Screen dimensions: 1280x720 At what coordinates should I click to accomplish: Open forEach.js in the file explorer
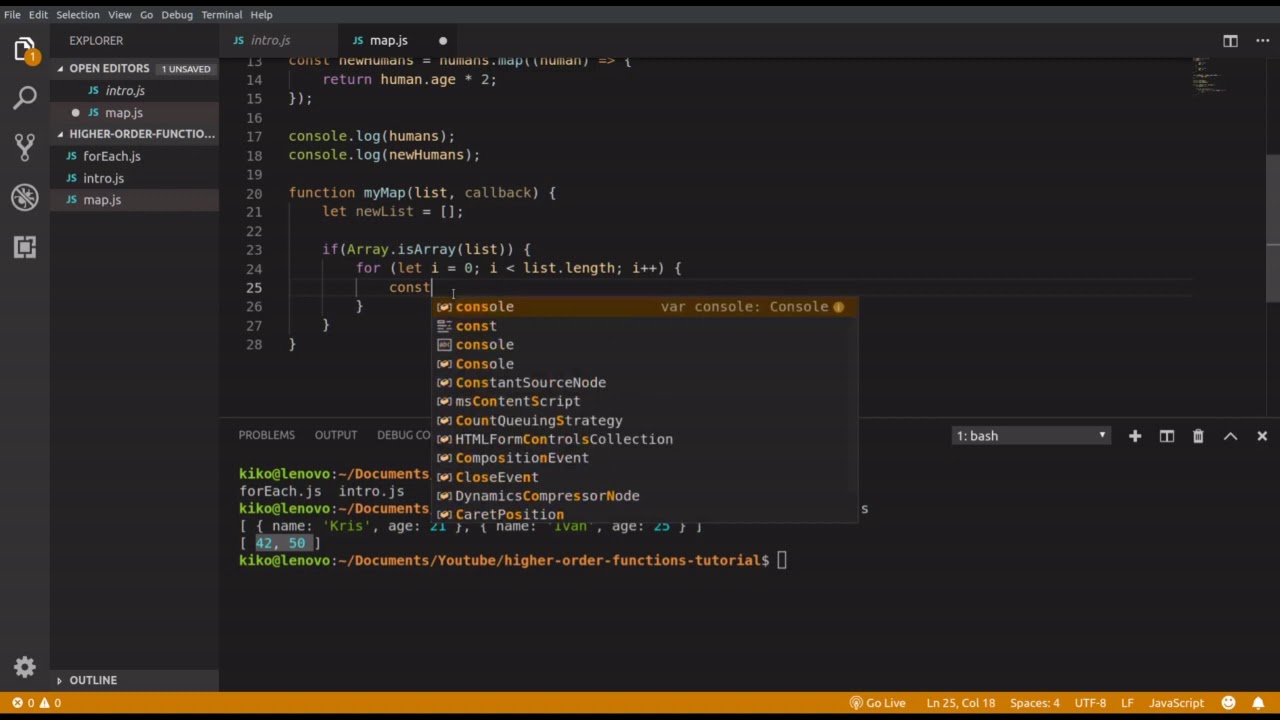click(x=111, y=156)
